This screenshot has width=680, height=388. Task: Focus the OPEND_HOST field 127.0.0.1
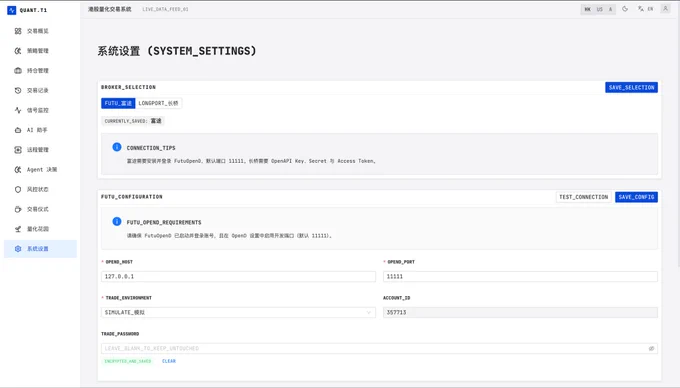[x=239, y=277]
